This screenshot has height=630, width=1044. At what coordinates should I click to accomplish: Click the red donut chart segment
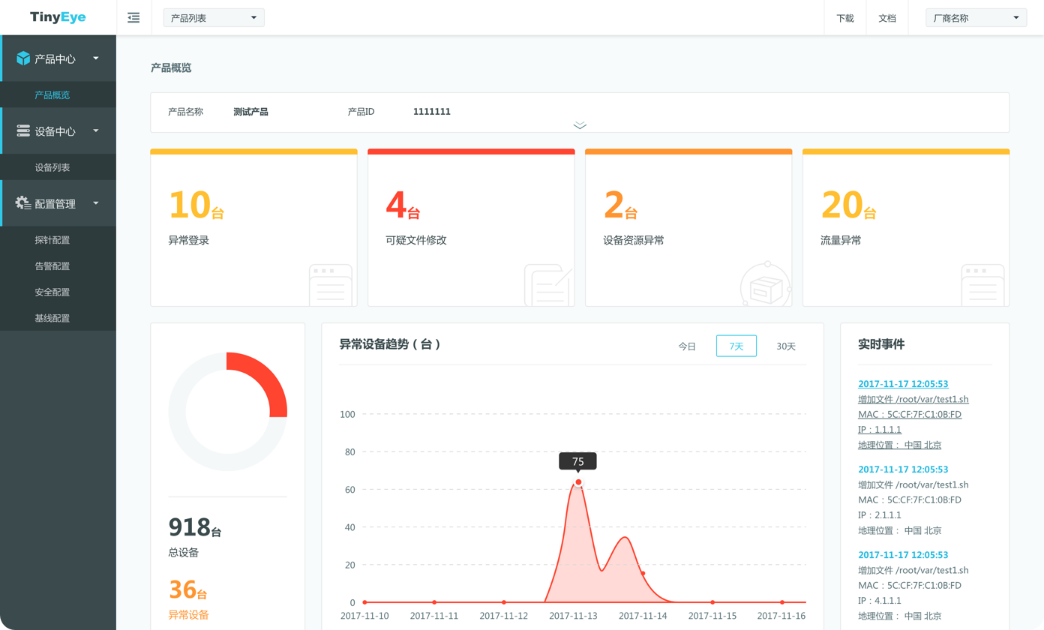pos(267,380)
